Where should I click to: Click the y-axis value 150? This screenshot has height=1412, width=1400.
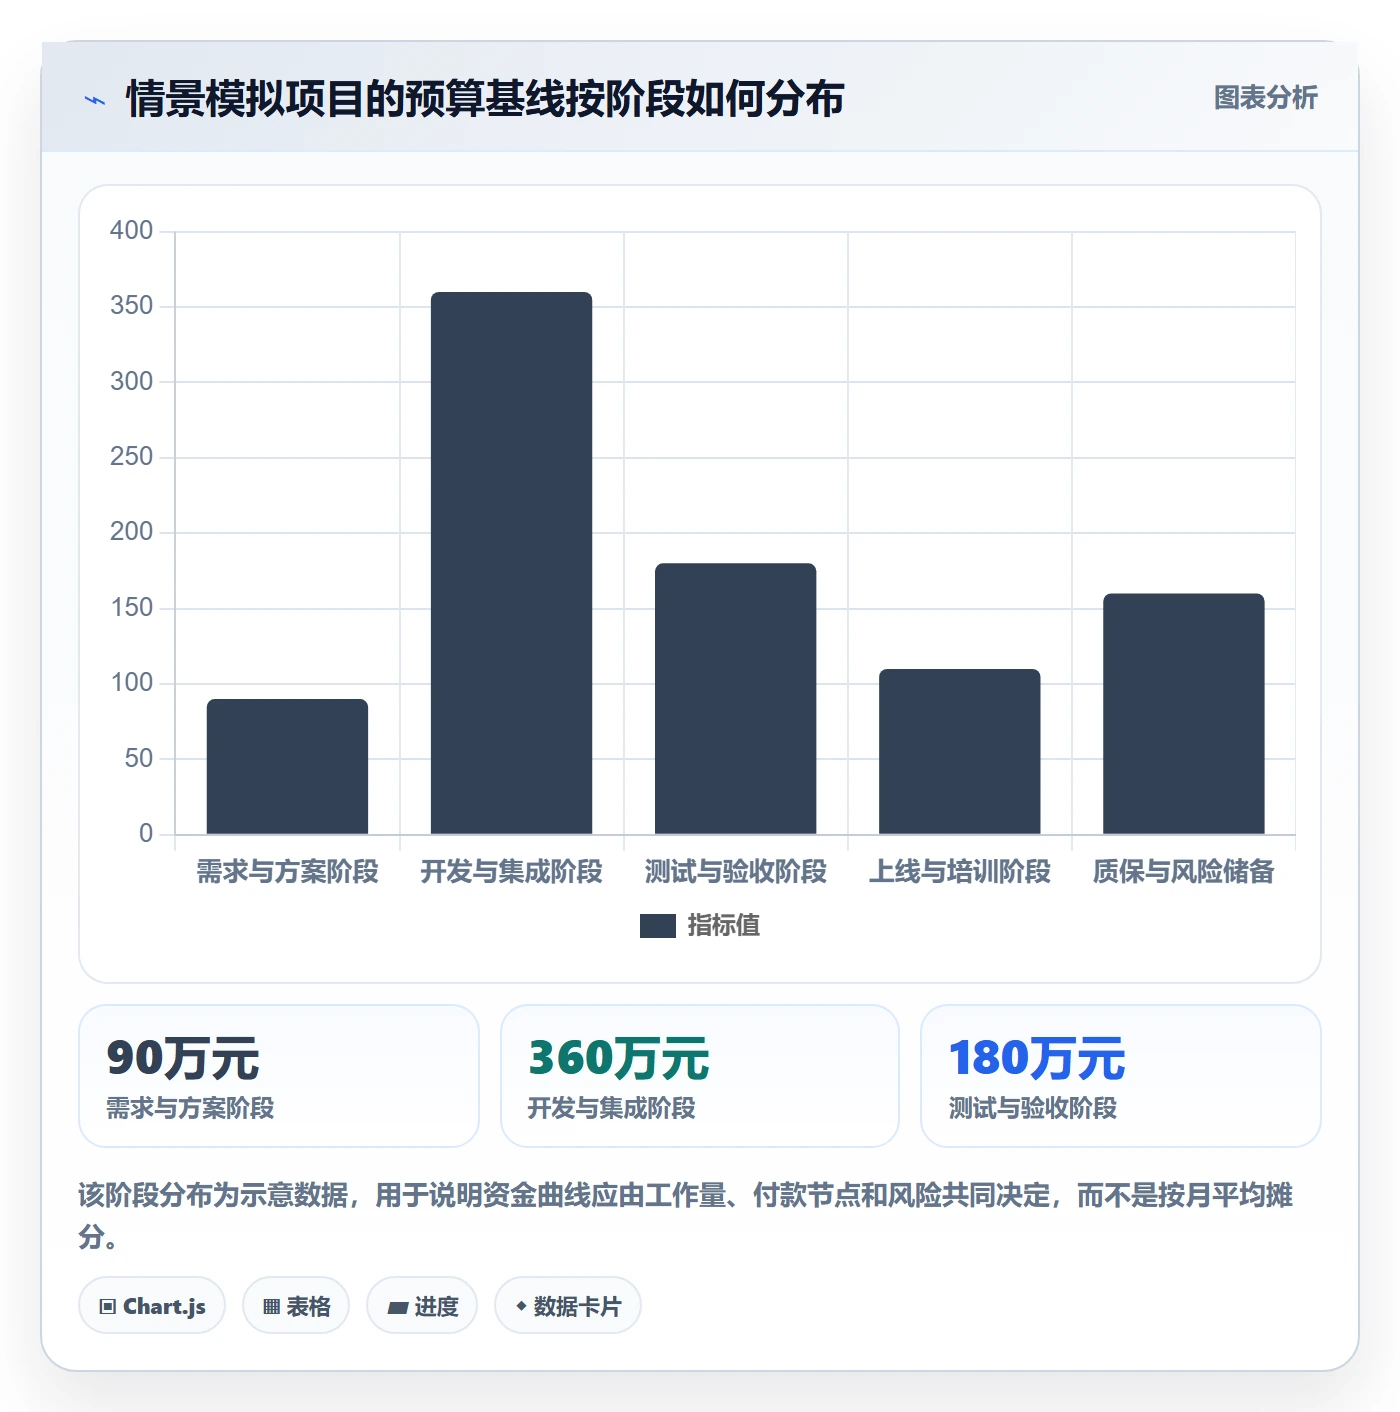click(x=131, y=608)
